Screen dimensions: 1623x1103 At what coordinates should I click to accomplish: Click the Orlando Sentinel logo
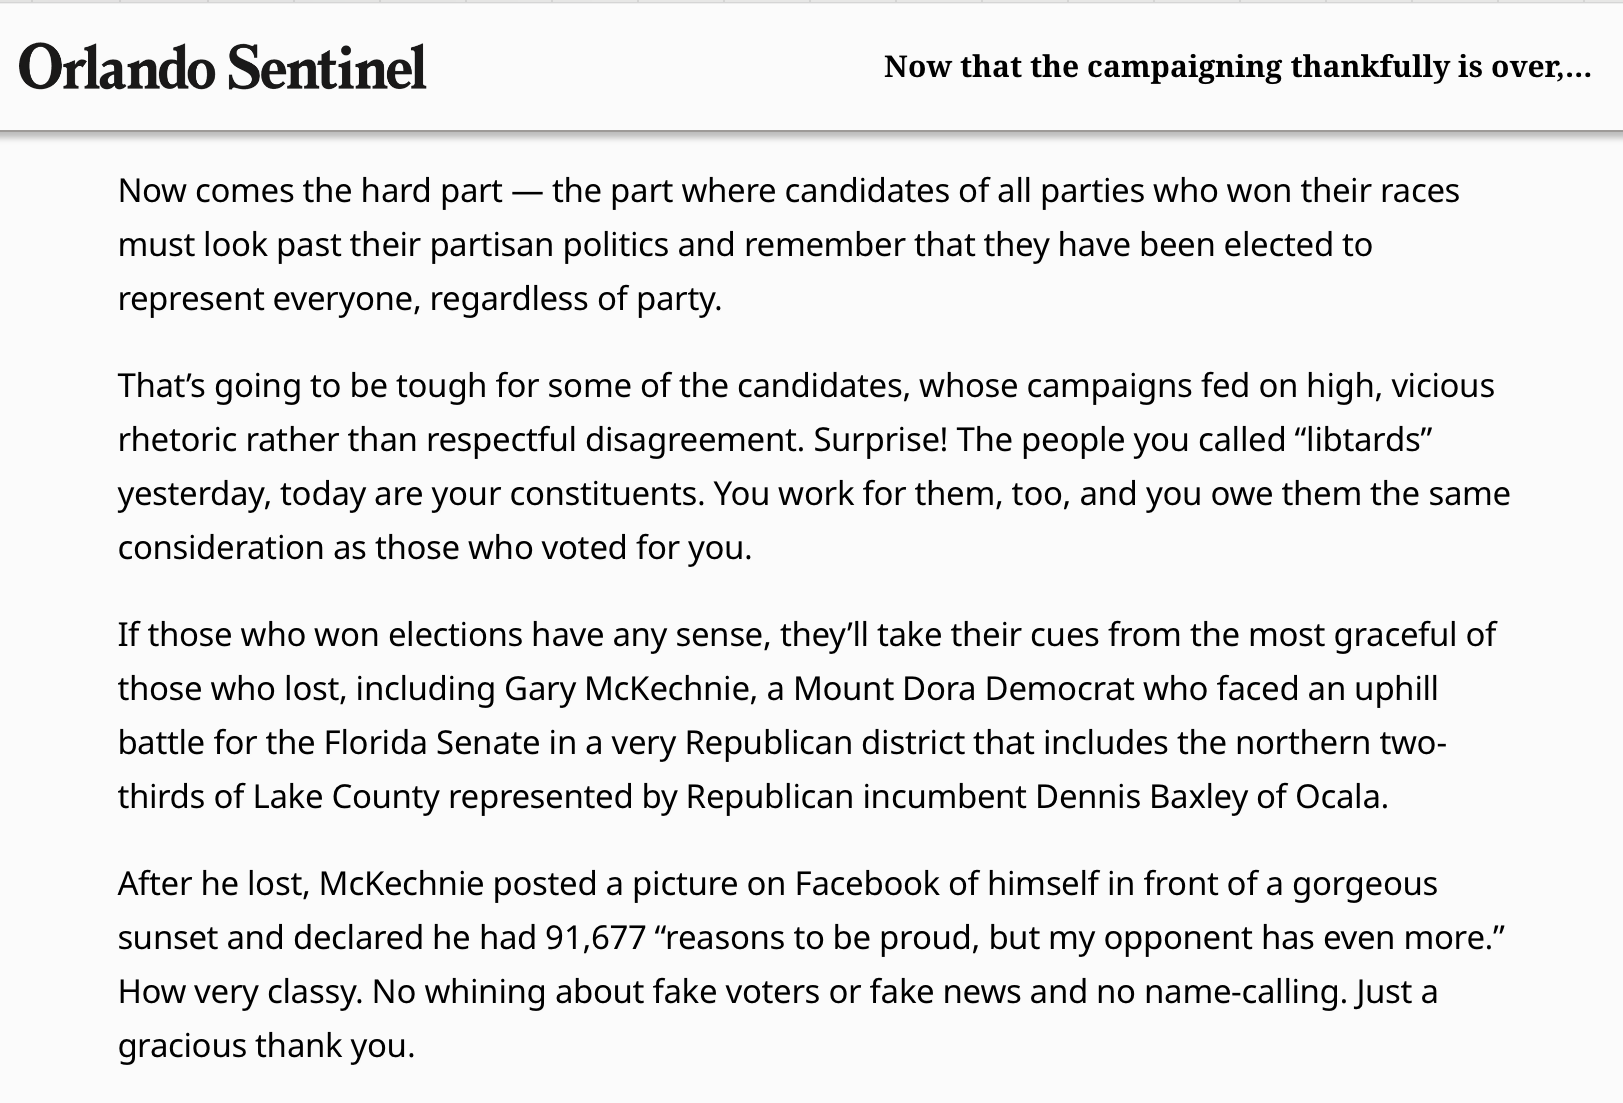pyautogui.click(x=222, y=67)
